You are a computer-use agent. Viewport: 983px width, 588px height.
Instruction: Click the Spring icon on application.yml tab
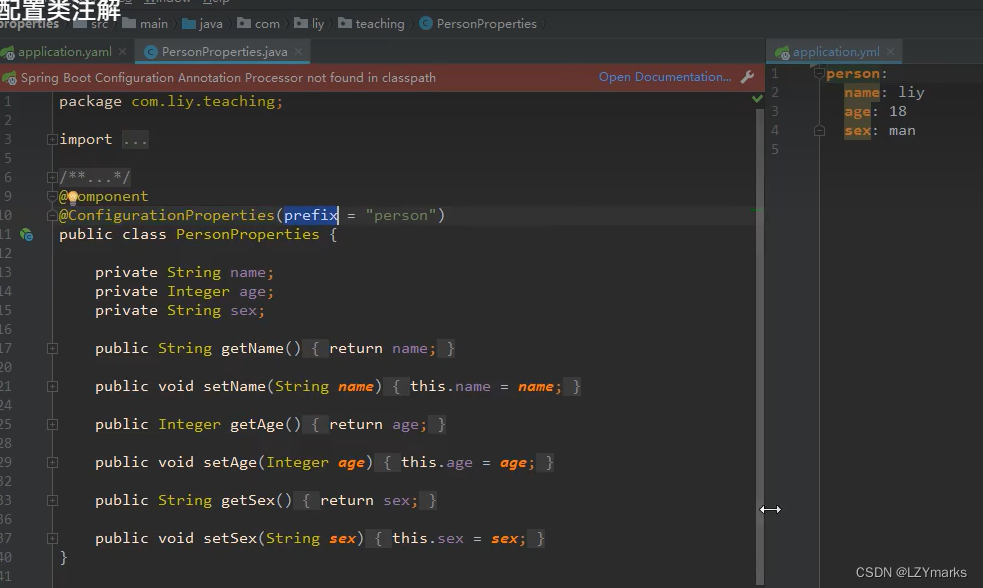click(782, 53)
